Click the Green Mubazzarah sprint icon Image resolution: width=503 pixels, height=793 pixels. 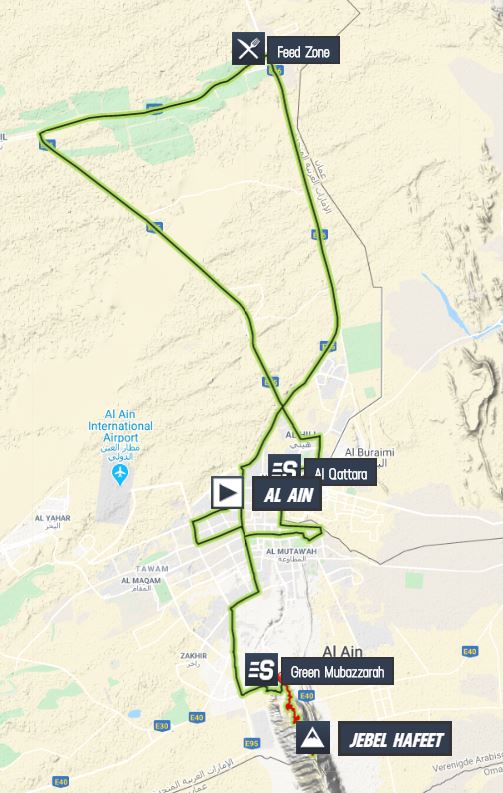click(261, 670)
